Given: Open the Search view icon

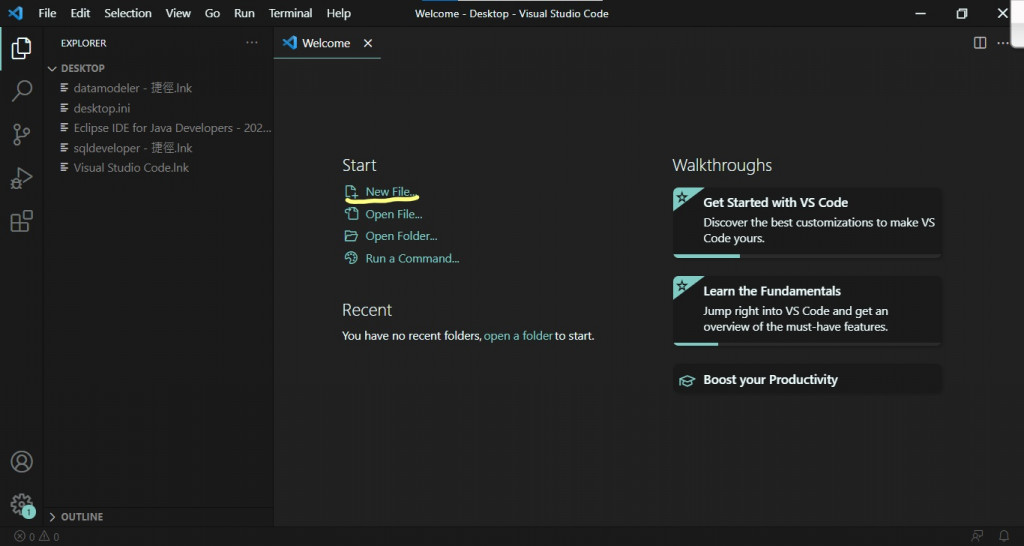Looking at the screenshot, I should 22,91.
